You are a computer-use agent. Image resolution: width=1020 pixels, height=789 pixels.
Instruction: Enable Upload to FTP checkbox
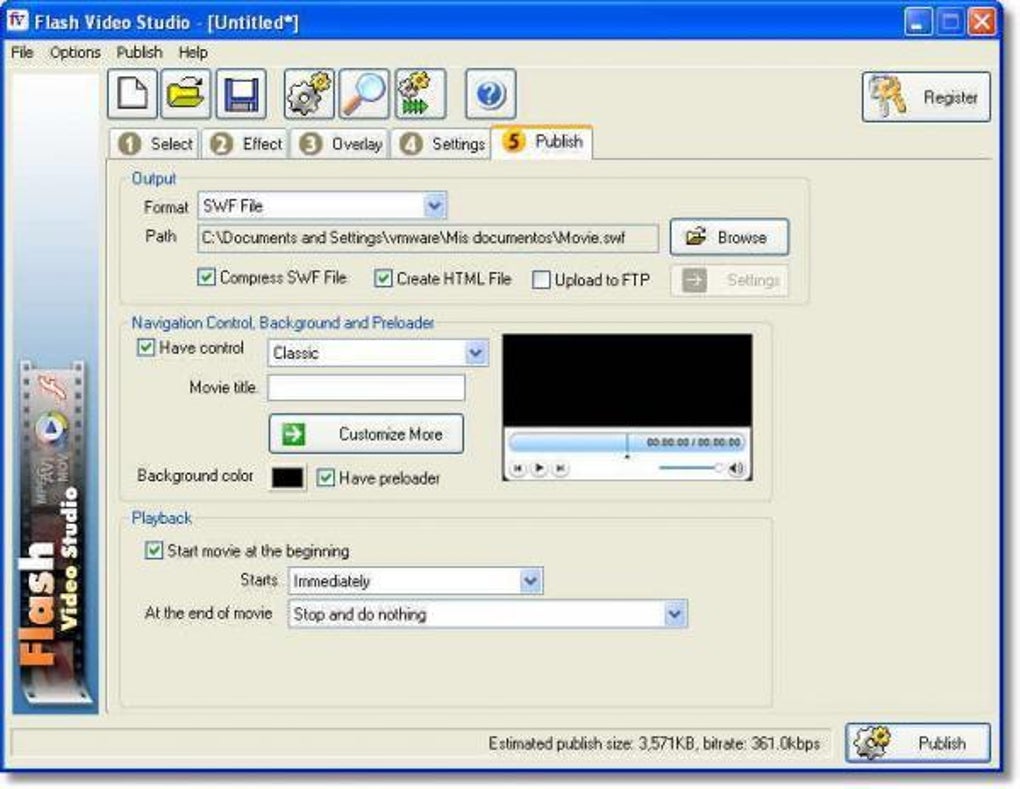click(541, 280)
